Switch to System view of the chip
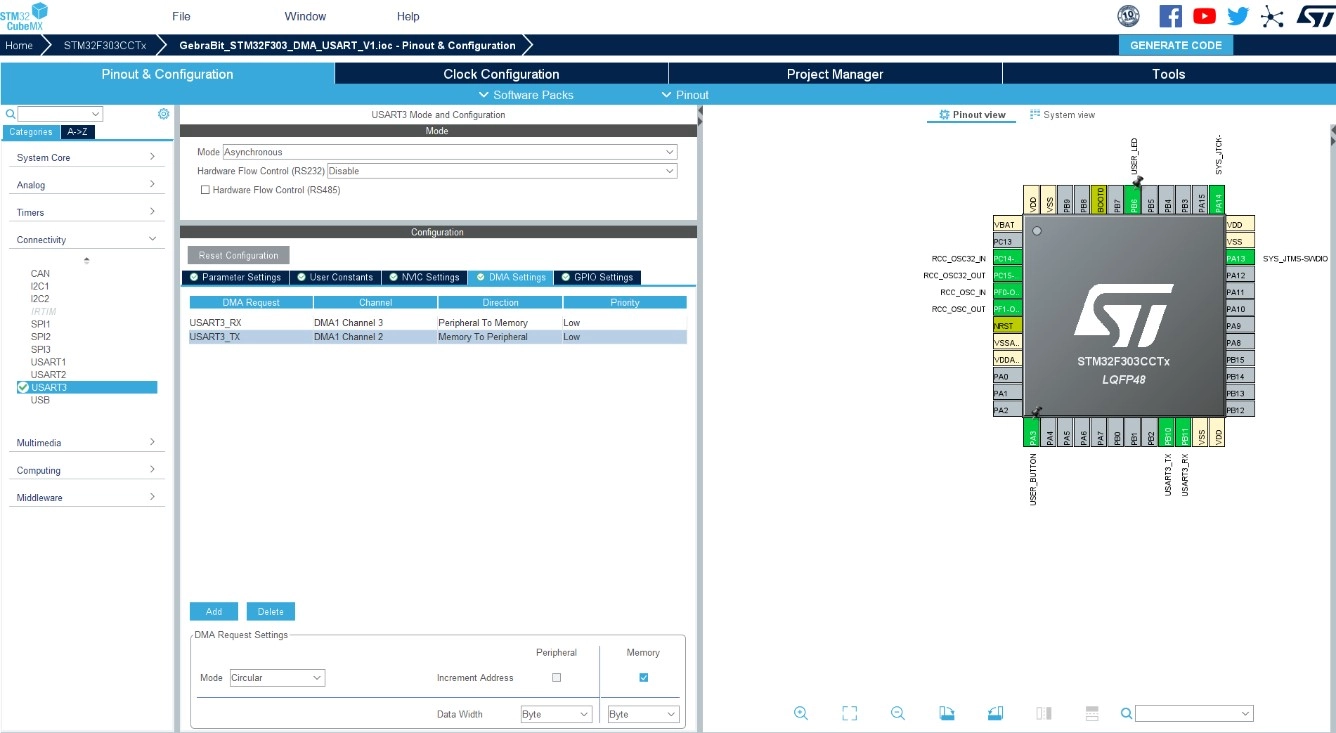The width and height of the screenshot is (1336, 733). tap(1062, 115)
